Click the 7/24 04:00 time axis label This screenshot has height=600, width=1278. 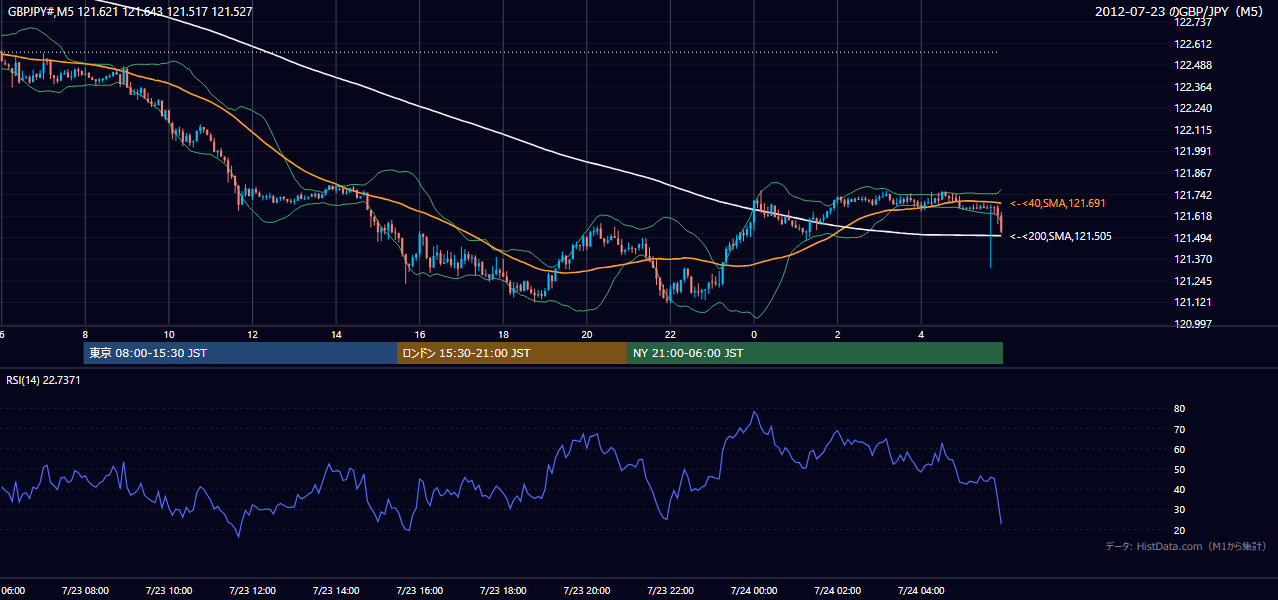coord(921,590)
